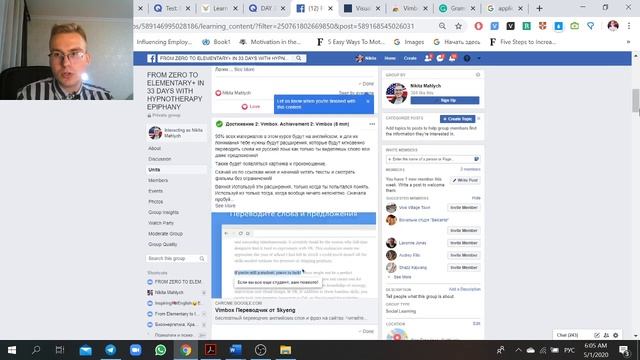Expand the hidden bookmarks chevron
Viewport: 640px width, 360px height.
628,42
